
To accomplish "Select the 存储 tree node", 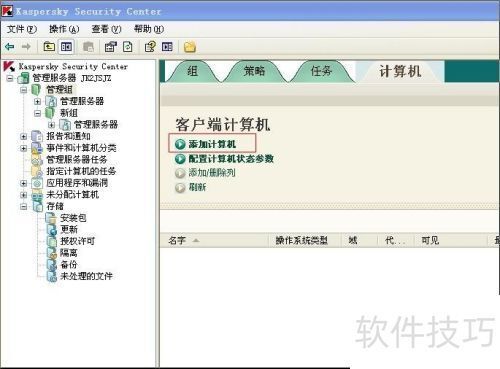I will click(x=55, y=206).
